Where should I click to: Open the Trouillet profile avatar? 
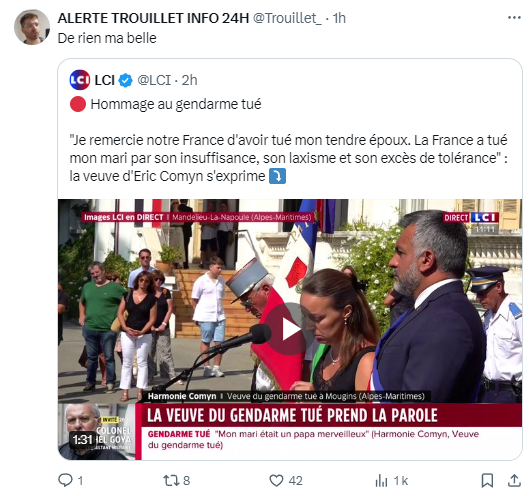pos(32,27)
